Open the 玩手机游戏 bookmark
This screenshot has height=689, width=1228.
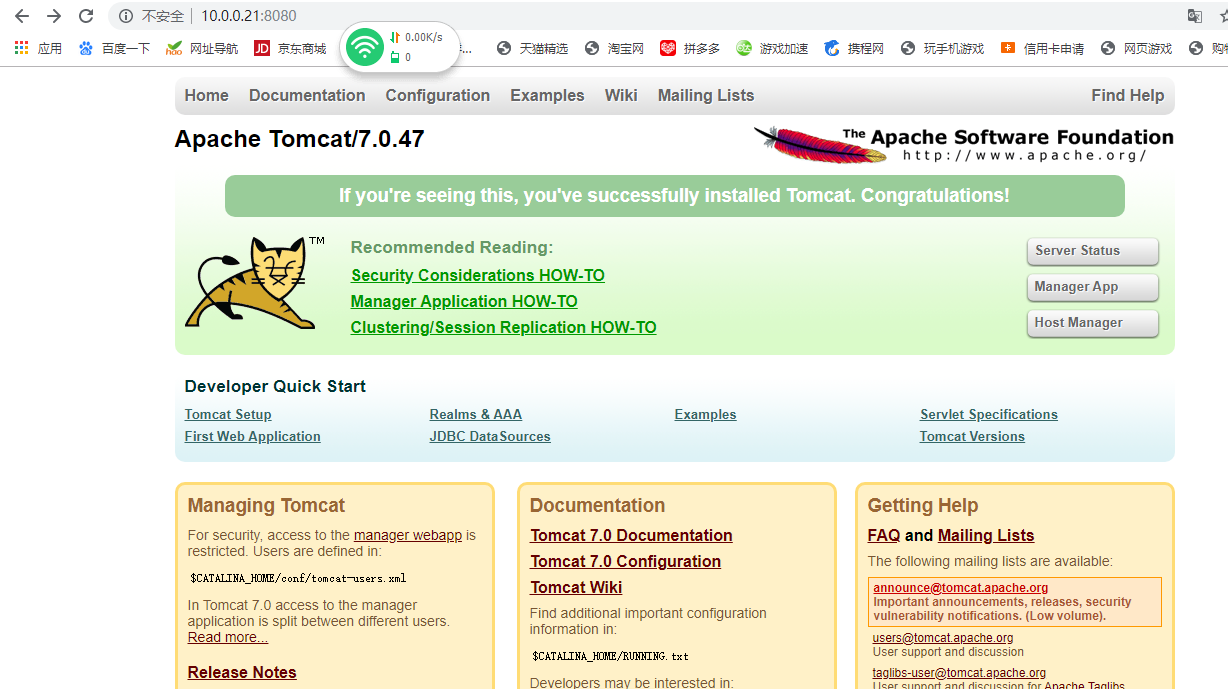pyautogui.click(x=942, y=48)
